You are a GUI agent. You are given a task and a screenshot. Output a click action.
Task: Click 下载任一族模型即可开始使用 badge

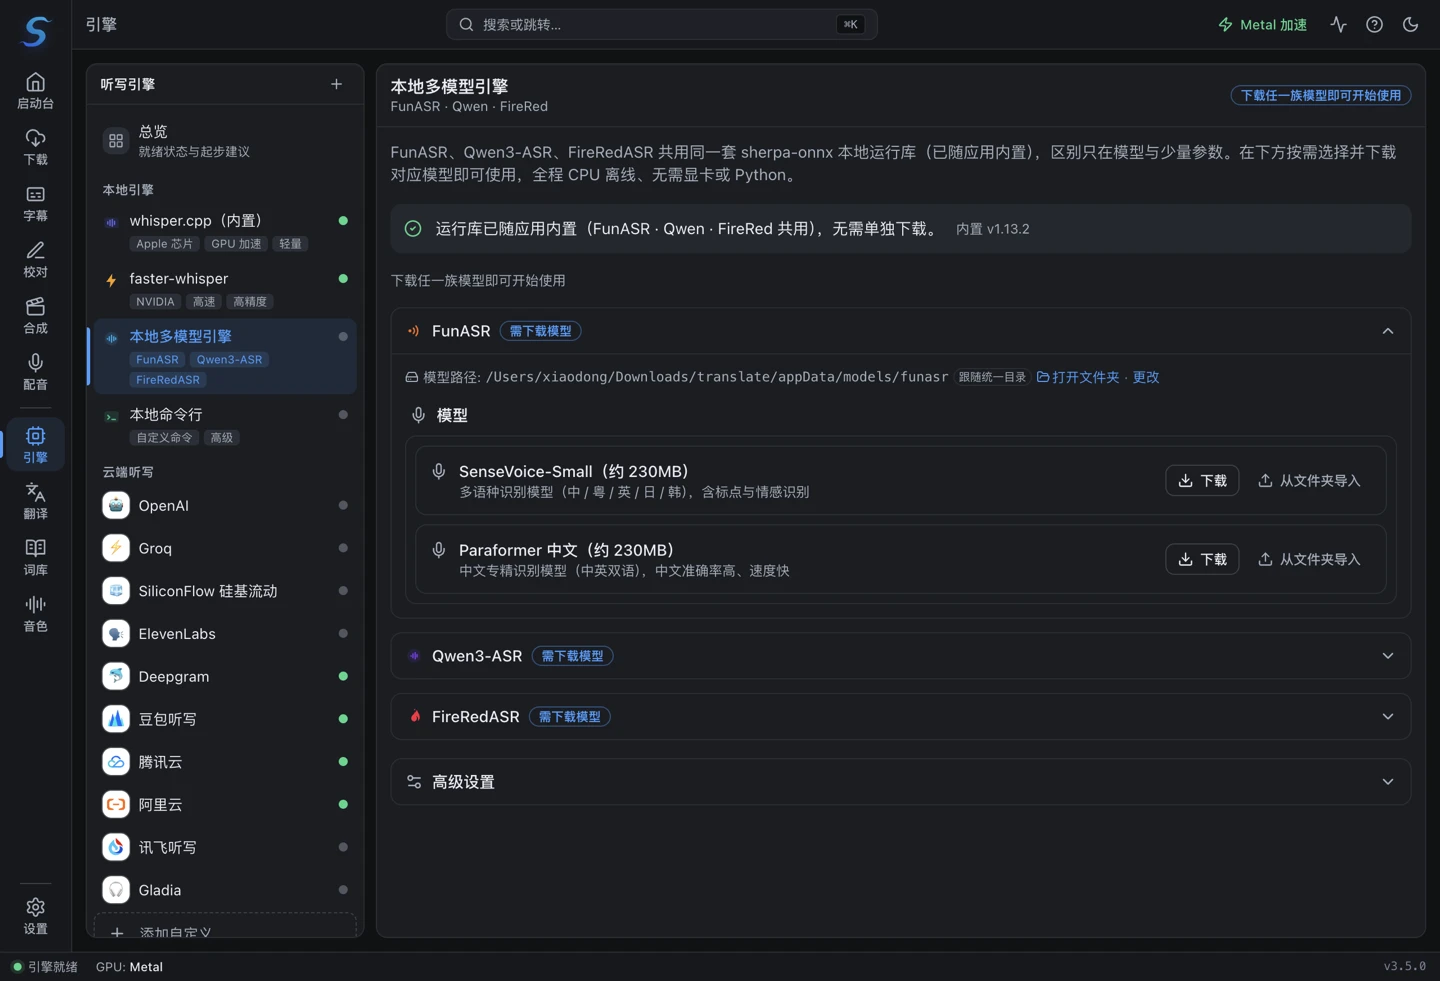pos(1320,95)
